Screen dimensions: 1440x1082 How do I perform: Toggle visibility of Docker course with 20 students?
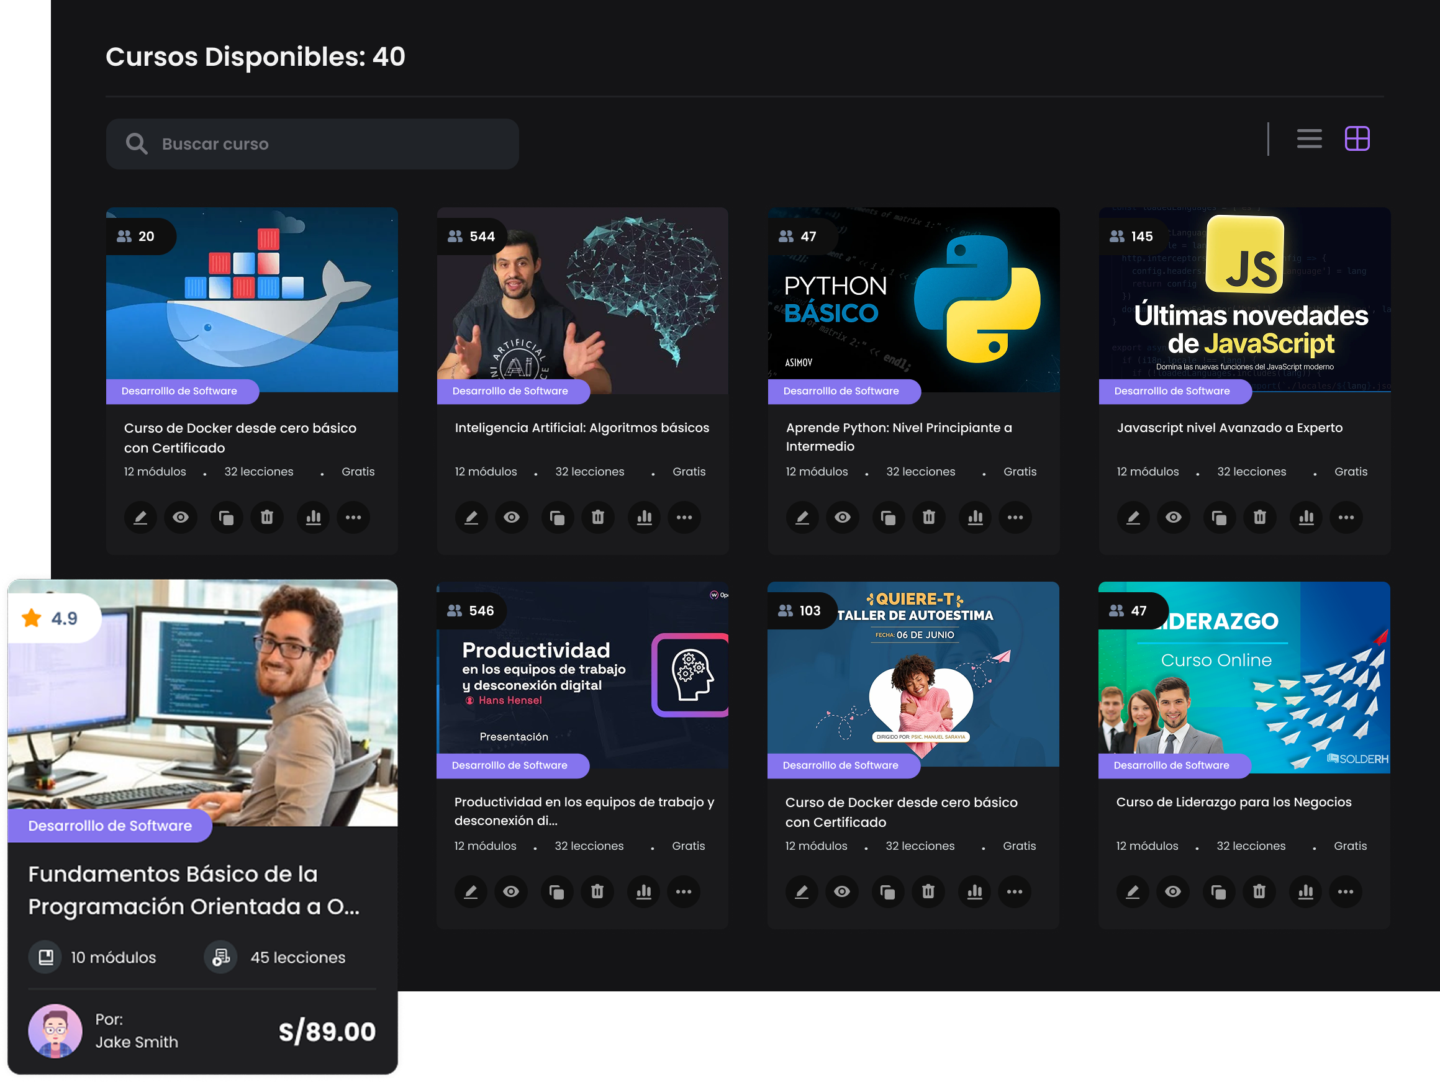tap(181, 517)
